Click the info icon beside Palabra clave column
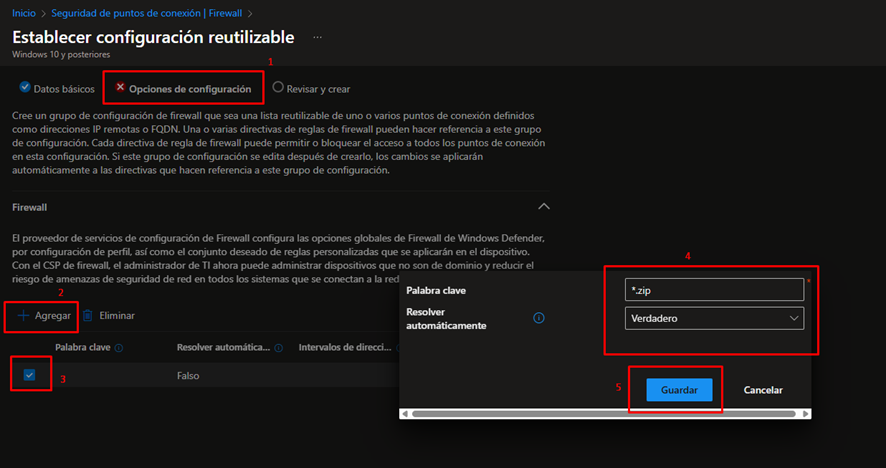Viewport: 886px width, 468px height. click(x=119, y=348)
